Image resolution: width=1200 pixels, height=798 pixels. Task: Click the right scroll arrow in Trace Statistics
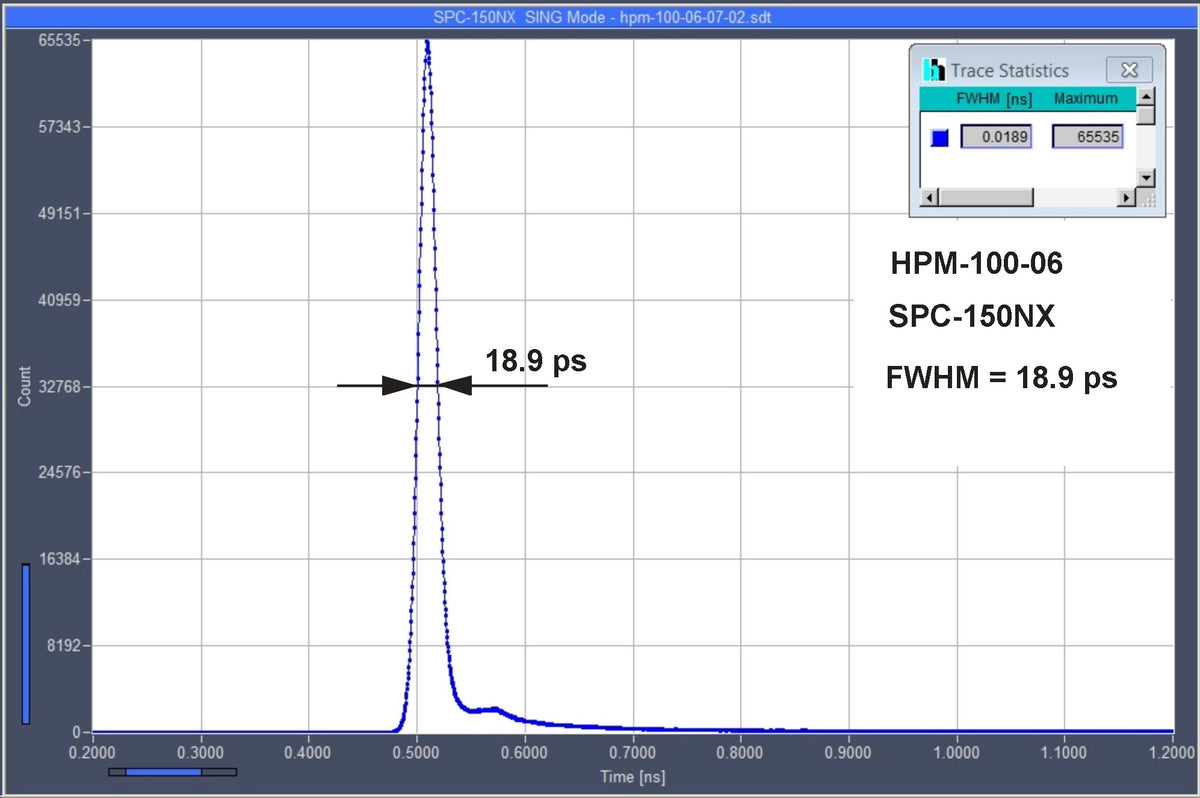1127,198
